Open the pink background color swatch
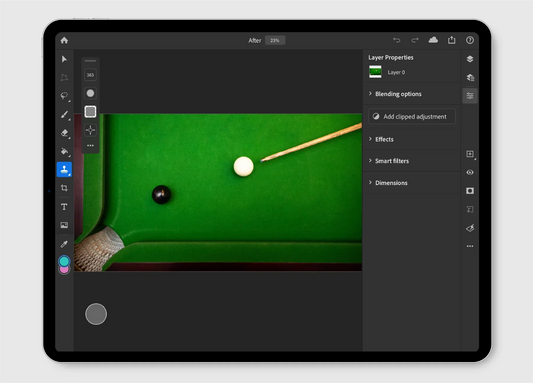Viewport: 533px width, 383px height. [64, 271]
